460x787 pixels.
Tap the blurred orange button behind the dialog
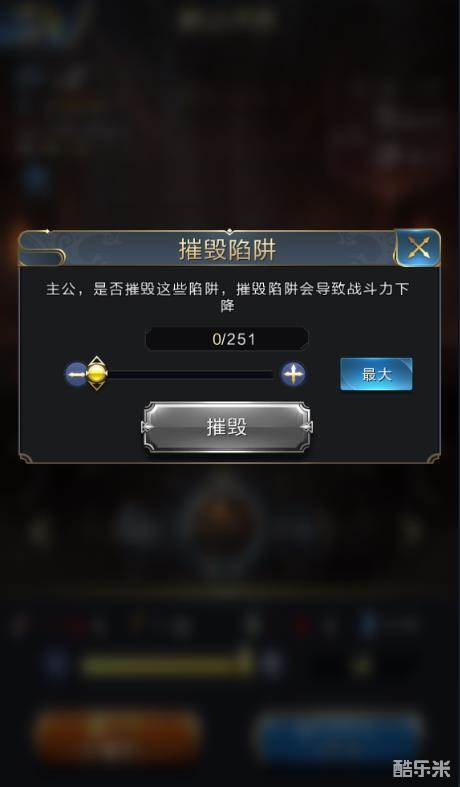point(119,736)
